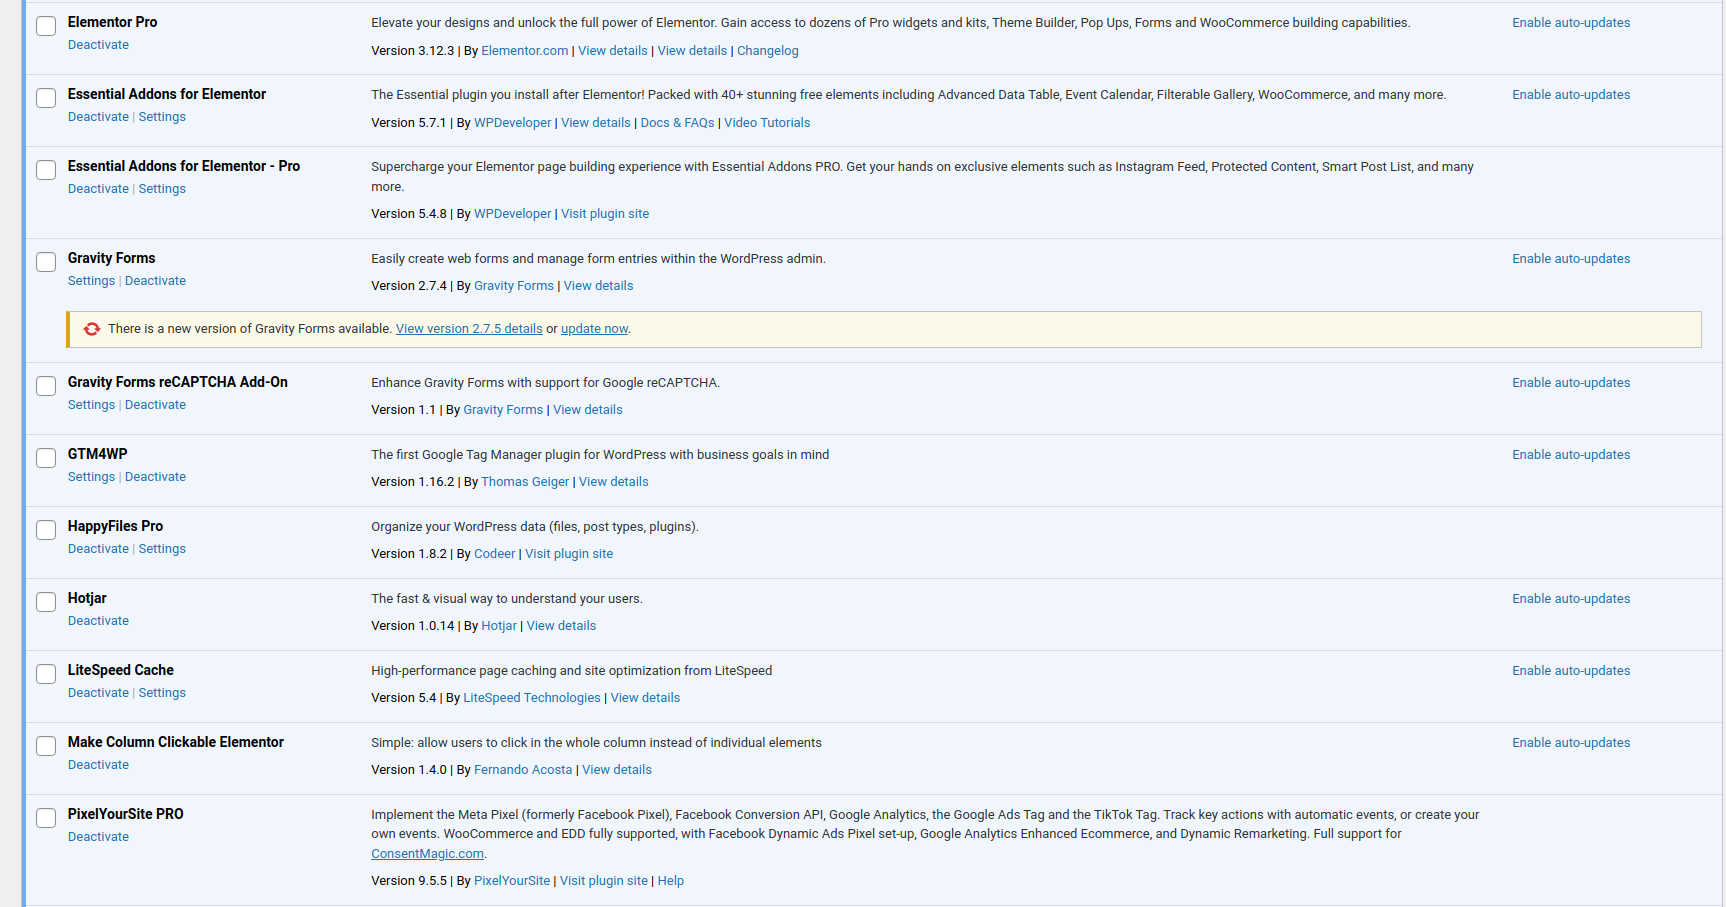This screenshot has height=907, width=1726.
Task: Tick the LiteSpeed Cache checkbox
Action: [46, 674]
